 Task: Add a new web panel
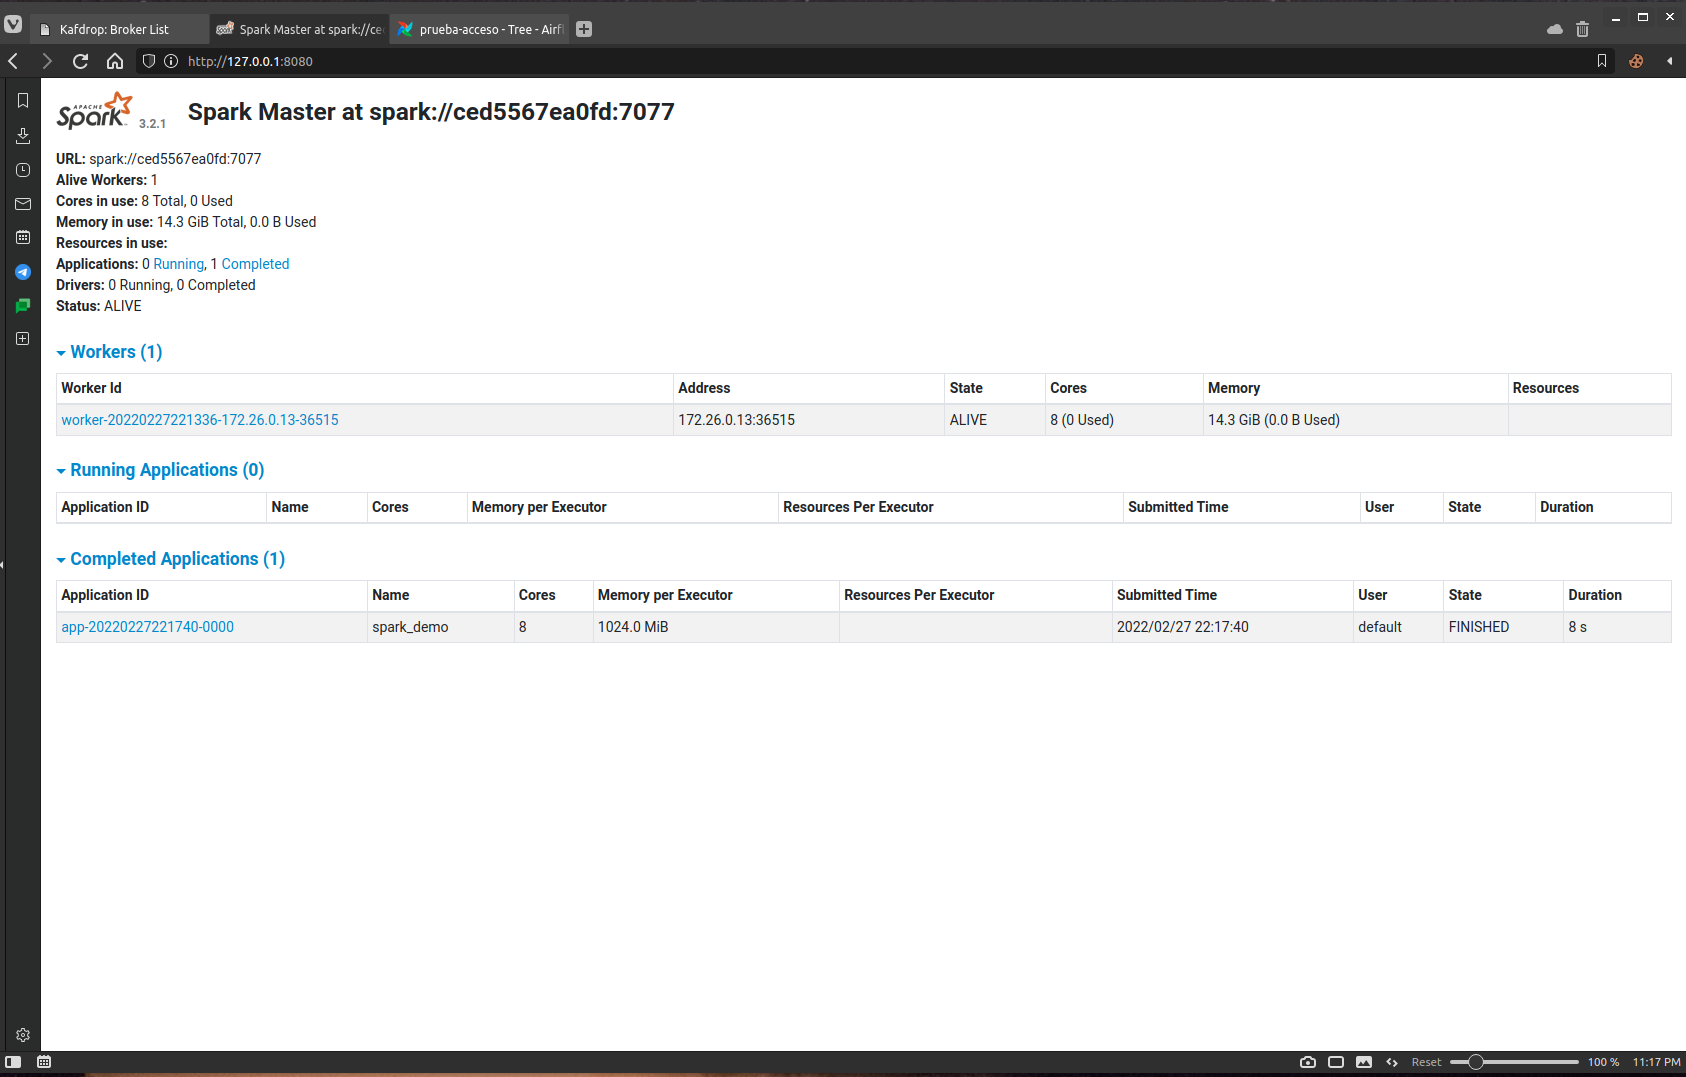point(23,339)
